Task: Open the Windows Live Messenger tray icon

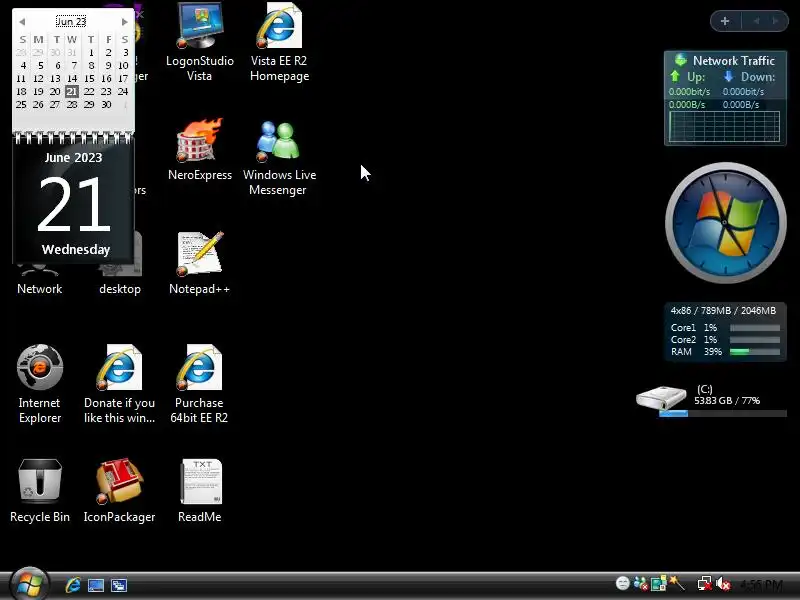Action: (640, 583)
